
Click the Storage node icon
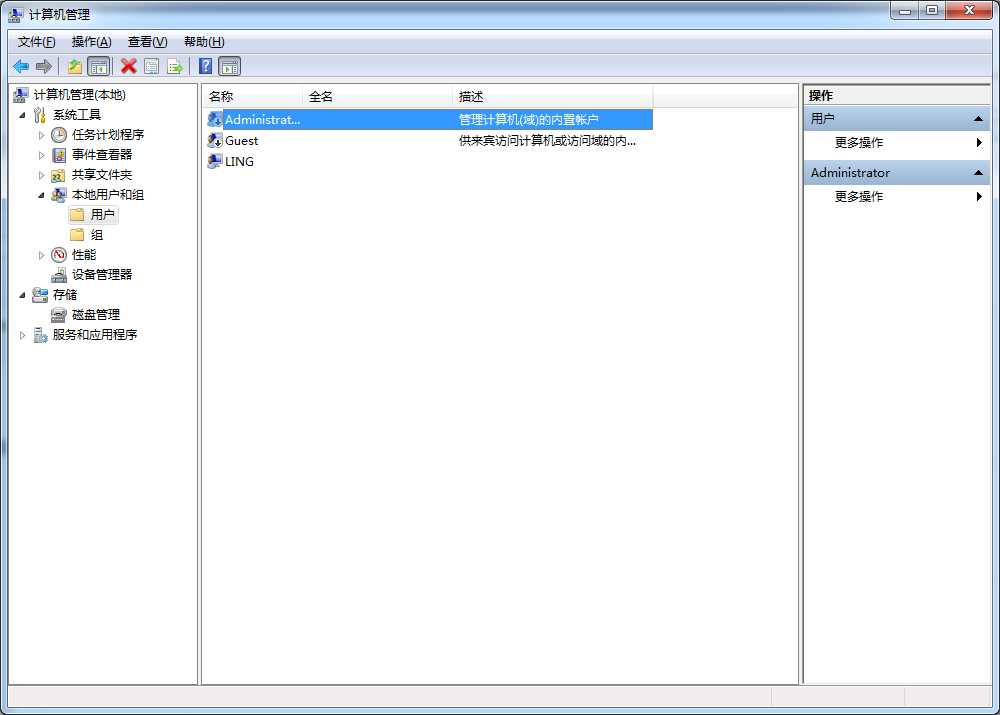(x=40, y=295)
